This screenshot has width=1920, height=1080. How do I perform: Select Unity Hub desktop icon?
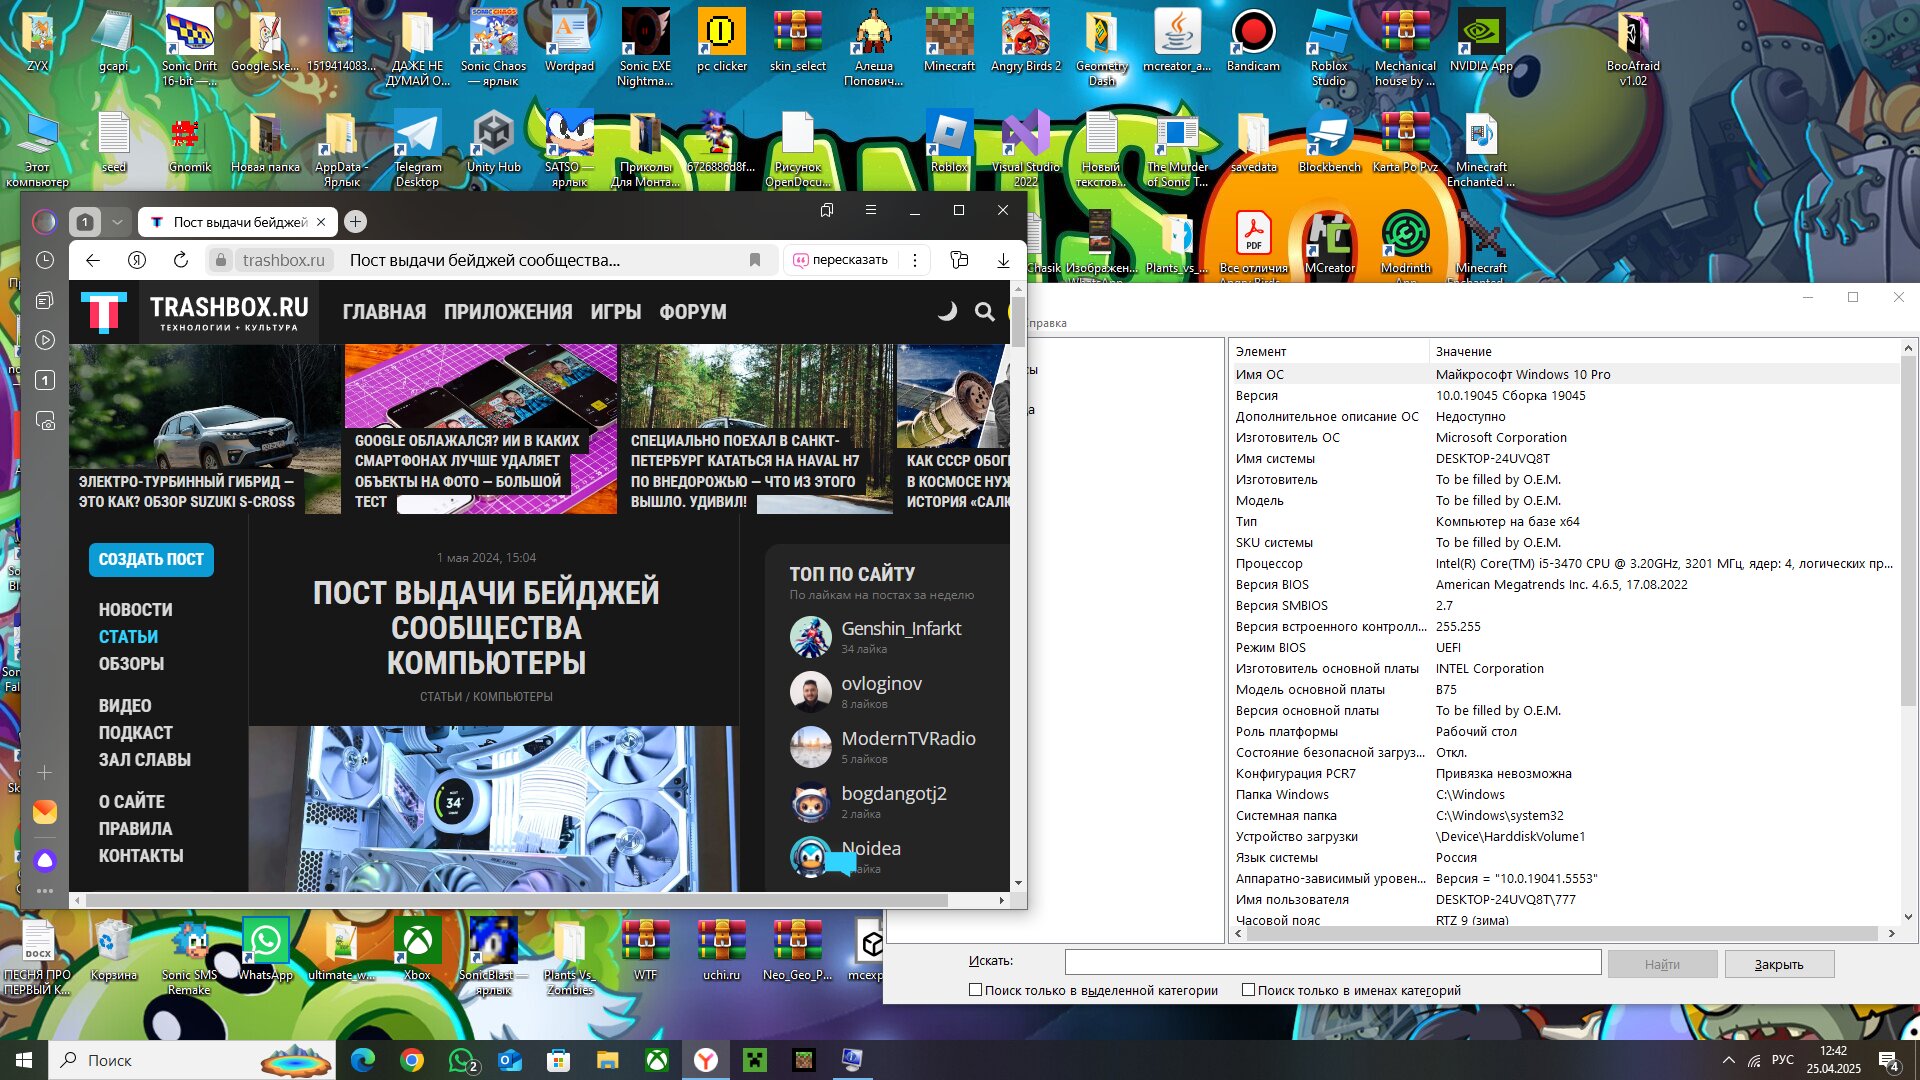tap(494, 143)
